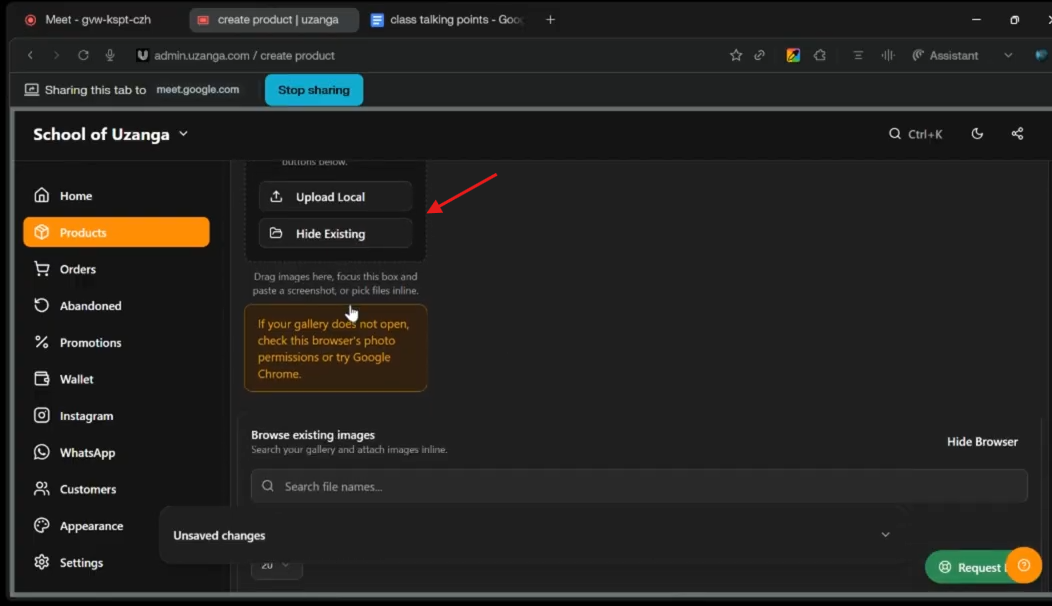The width and height of the screenshot is (1052, 606).
Task: Open the Ctrl+K search
Action: 916,134
